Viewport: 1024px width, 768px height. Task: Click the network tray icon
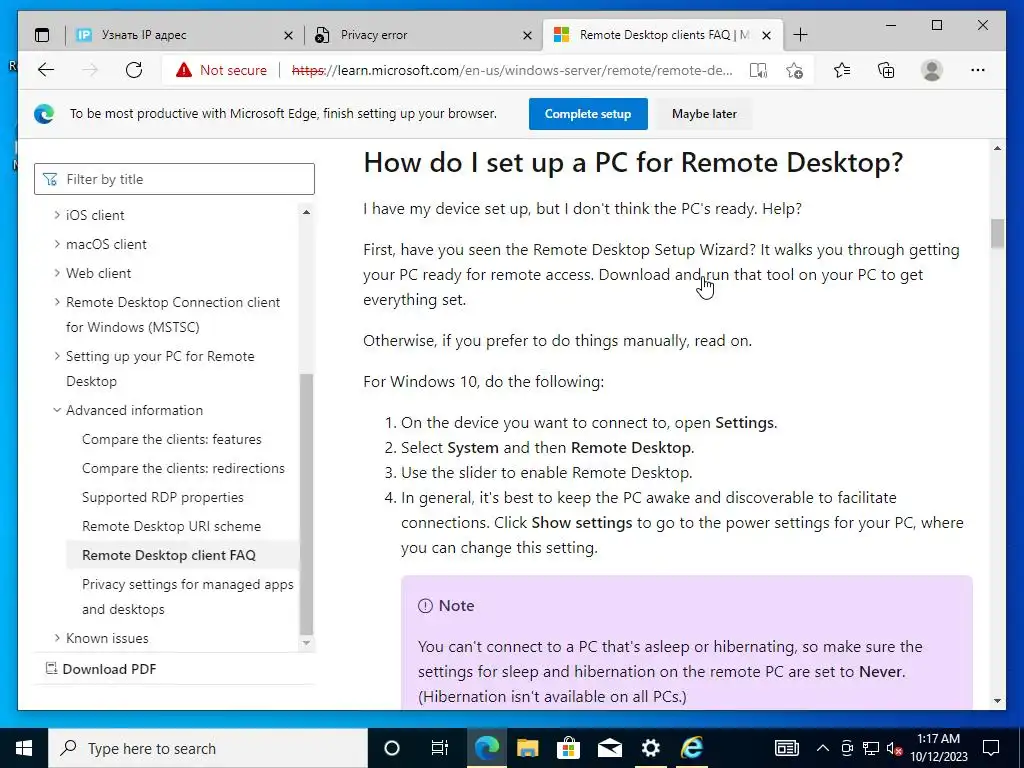[871, 748]
